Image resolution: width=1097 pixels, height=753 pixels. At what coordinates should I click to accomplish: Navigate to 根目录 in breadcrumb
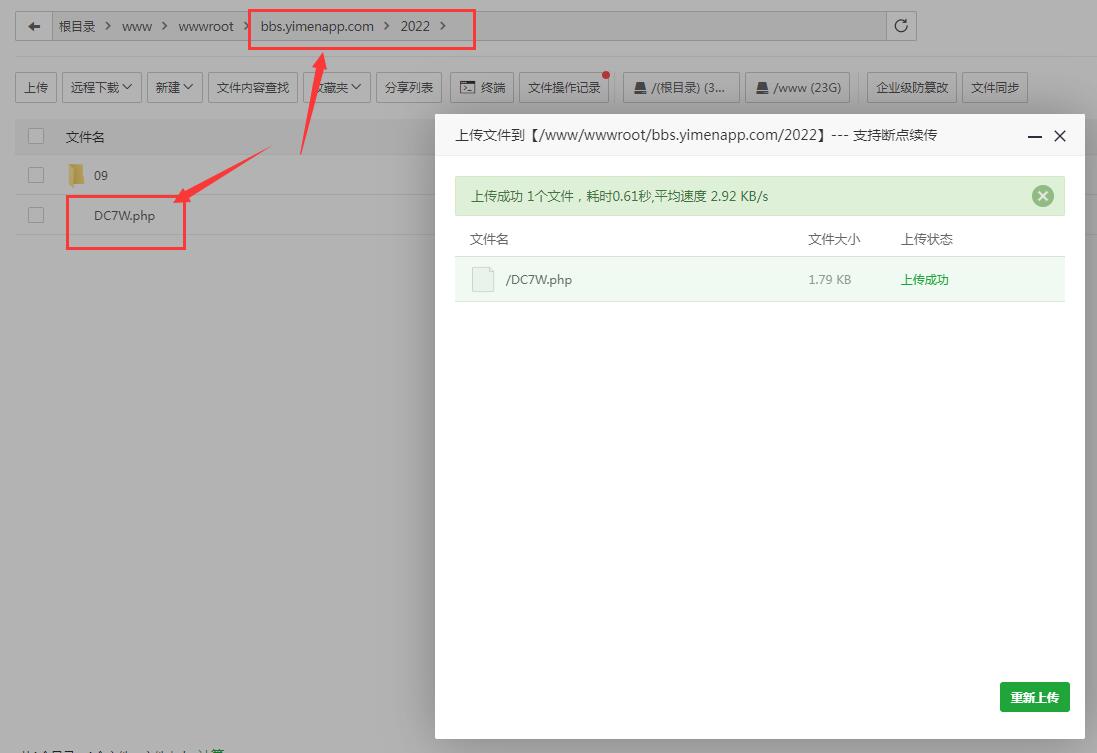pos(77,27)
